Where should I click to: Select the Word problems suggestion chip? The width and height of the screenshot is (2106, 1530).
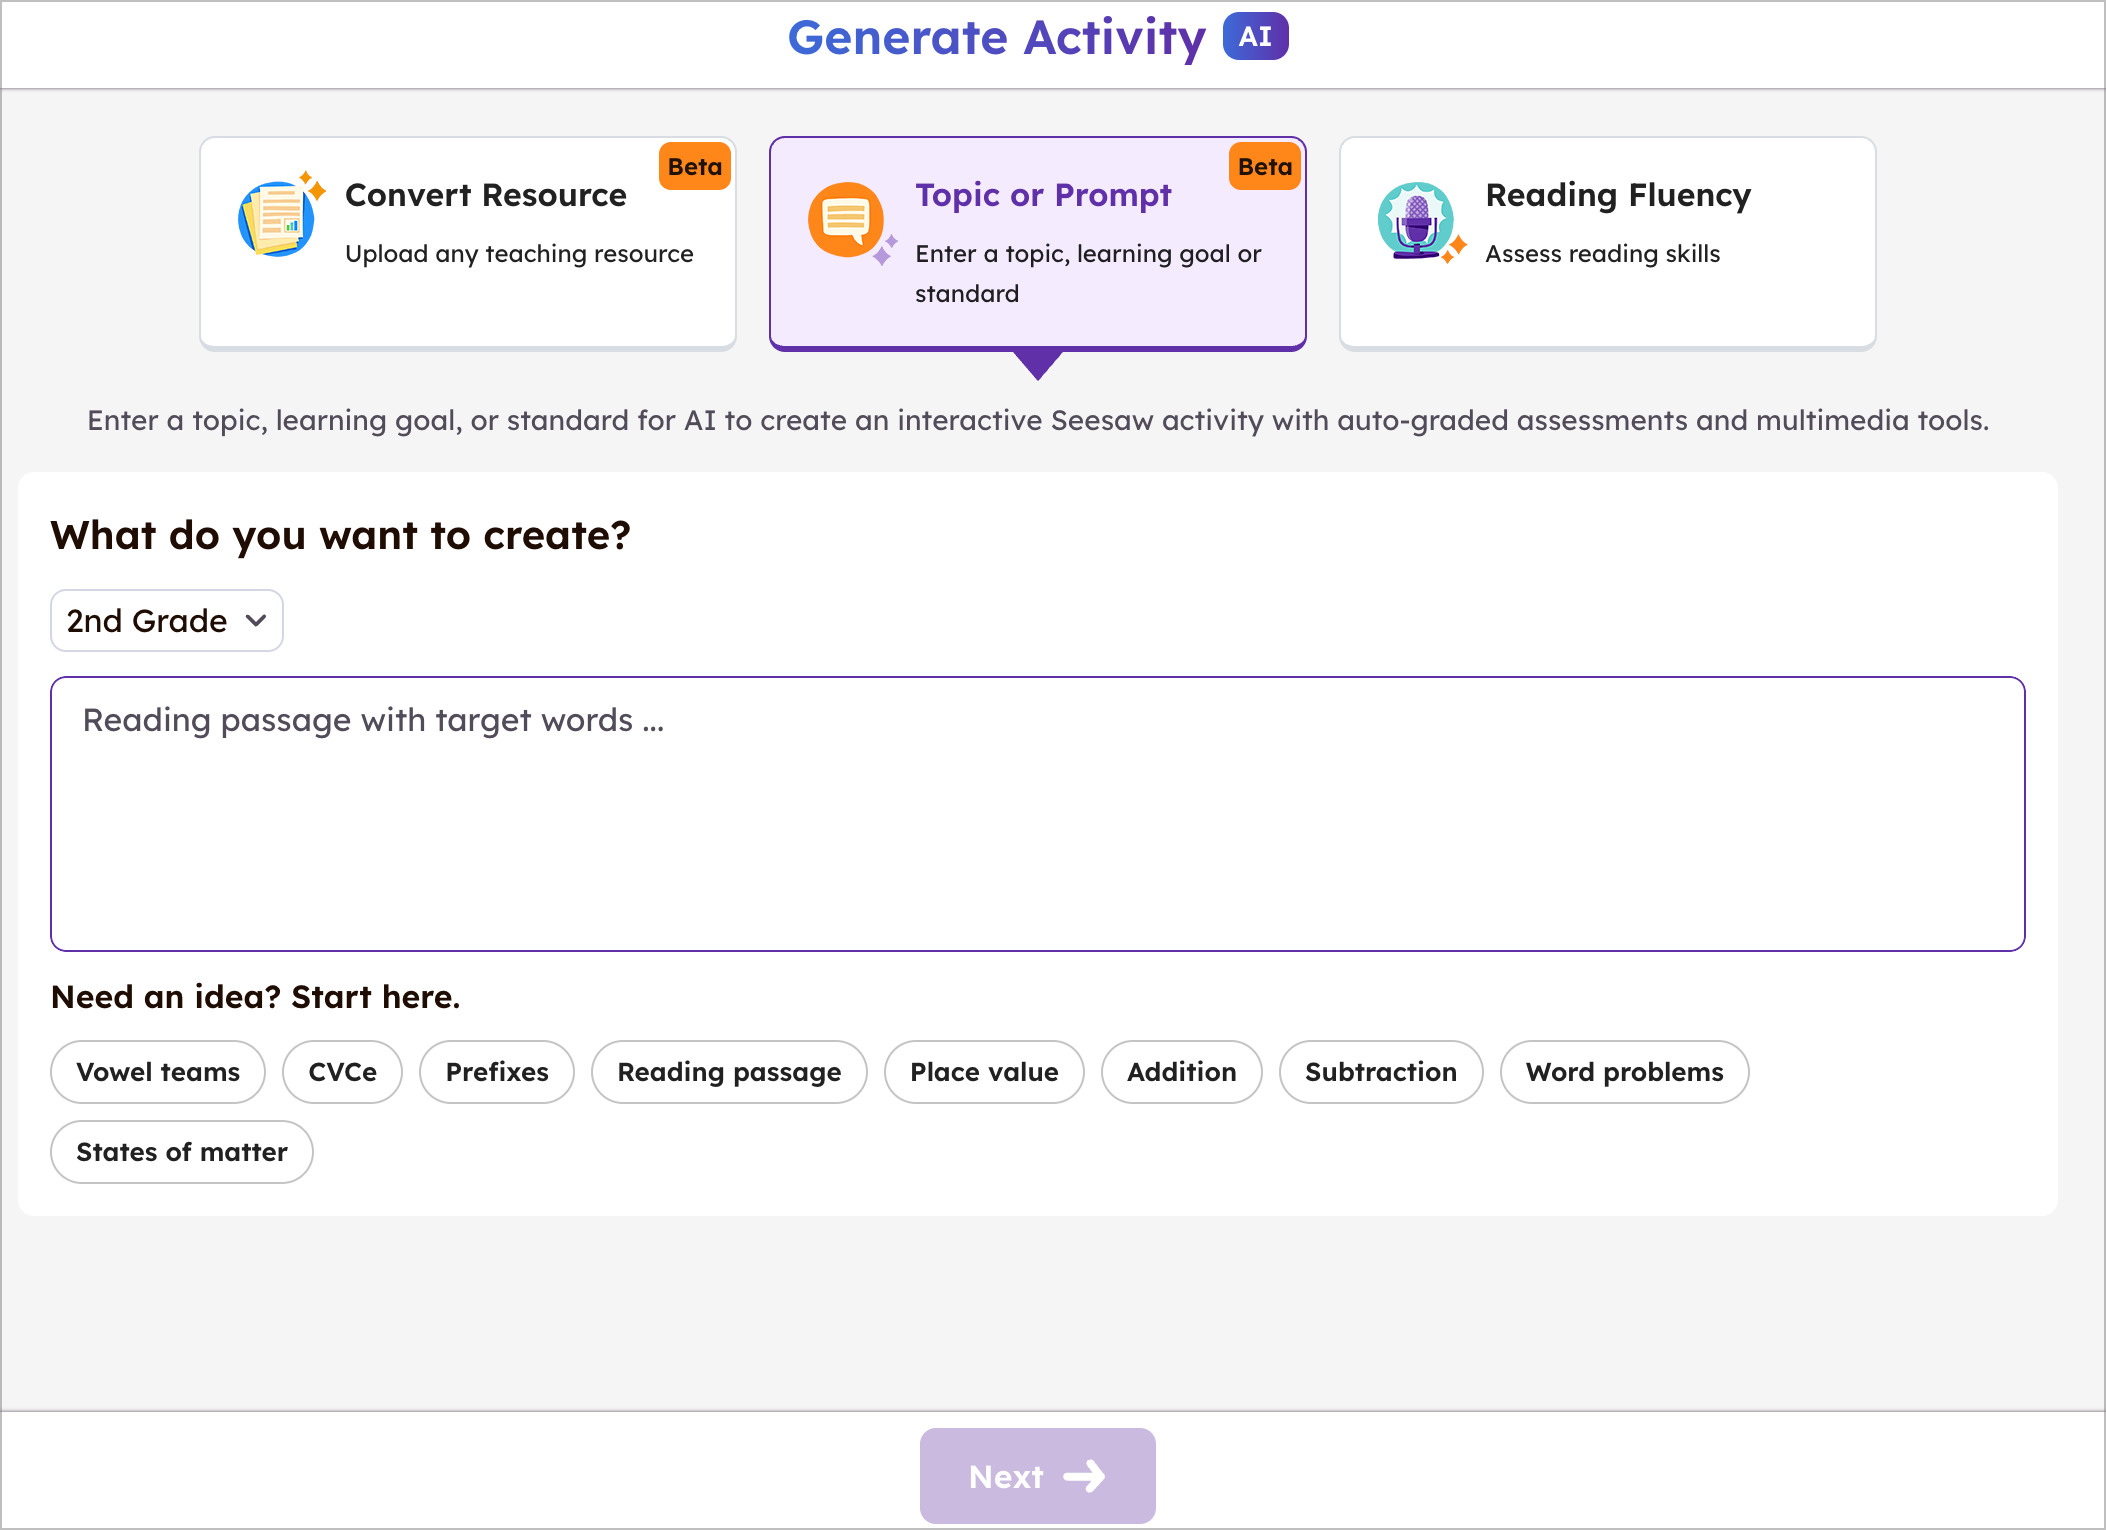tap(1624, 1072)
